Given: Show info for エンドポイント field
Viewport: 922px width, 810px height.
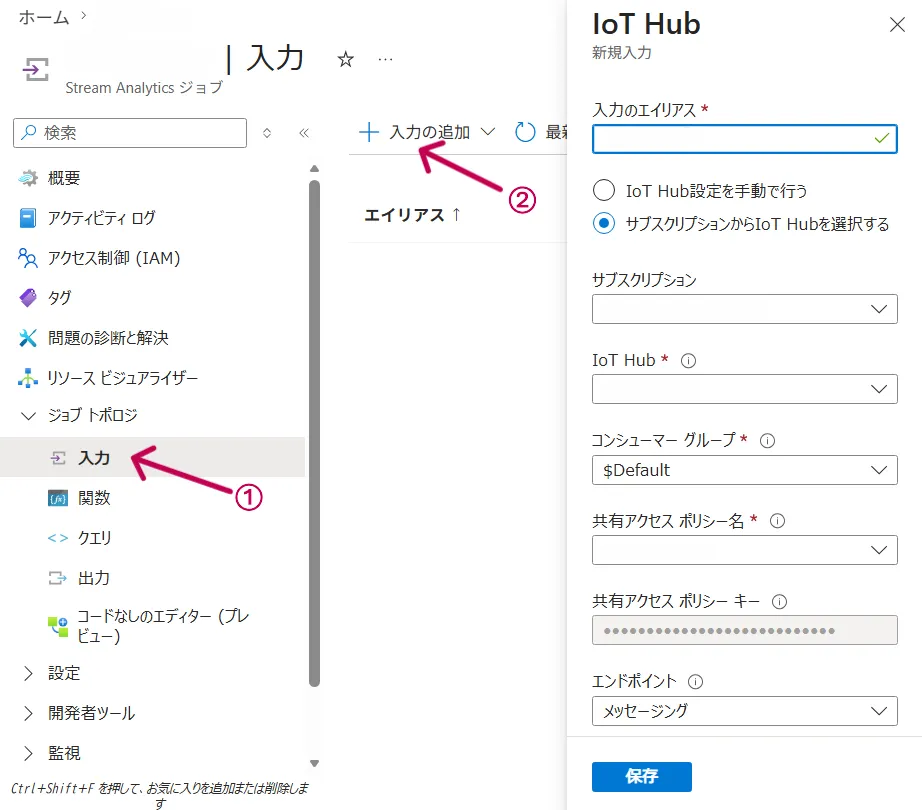Looking at the screenshot, I should point(695,681).
